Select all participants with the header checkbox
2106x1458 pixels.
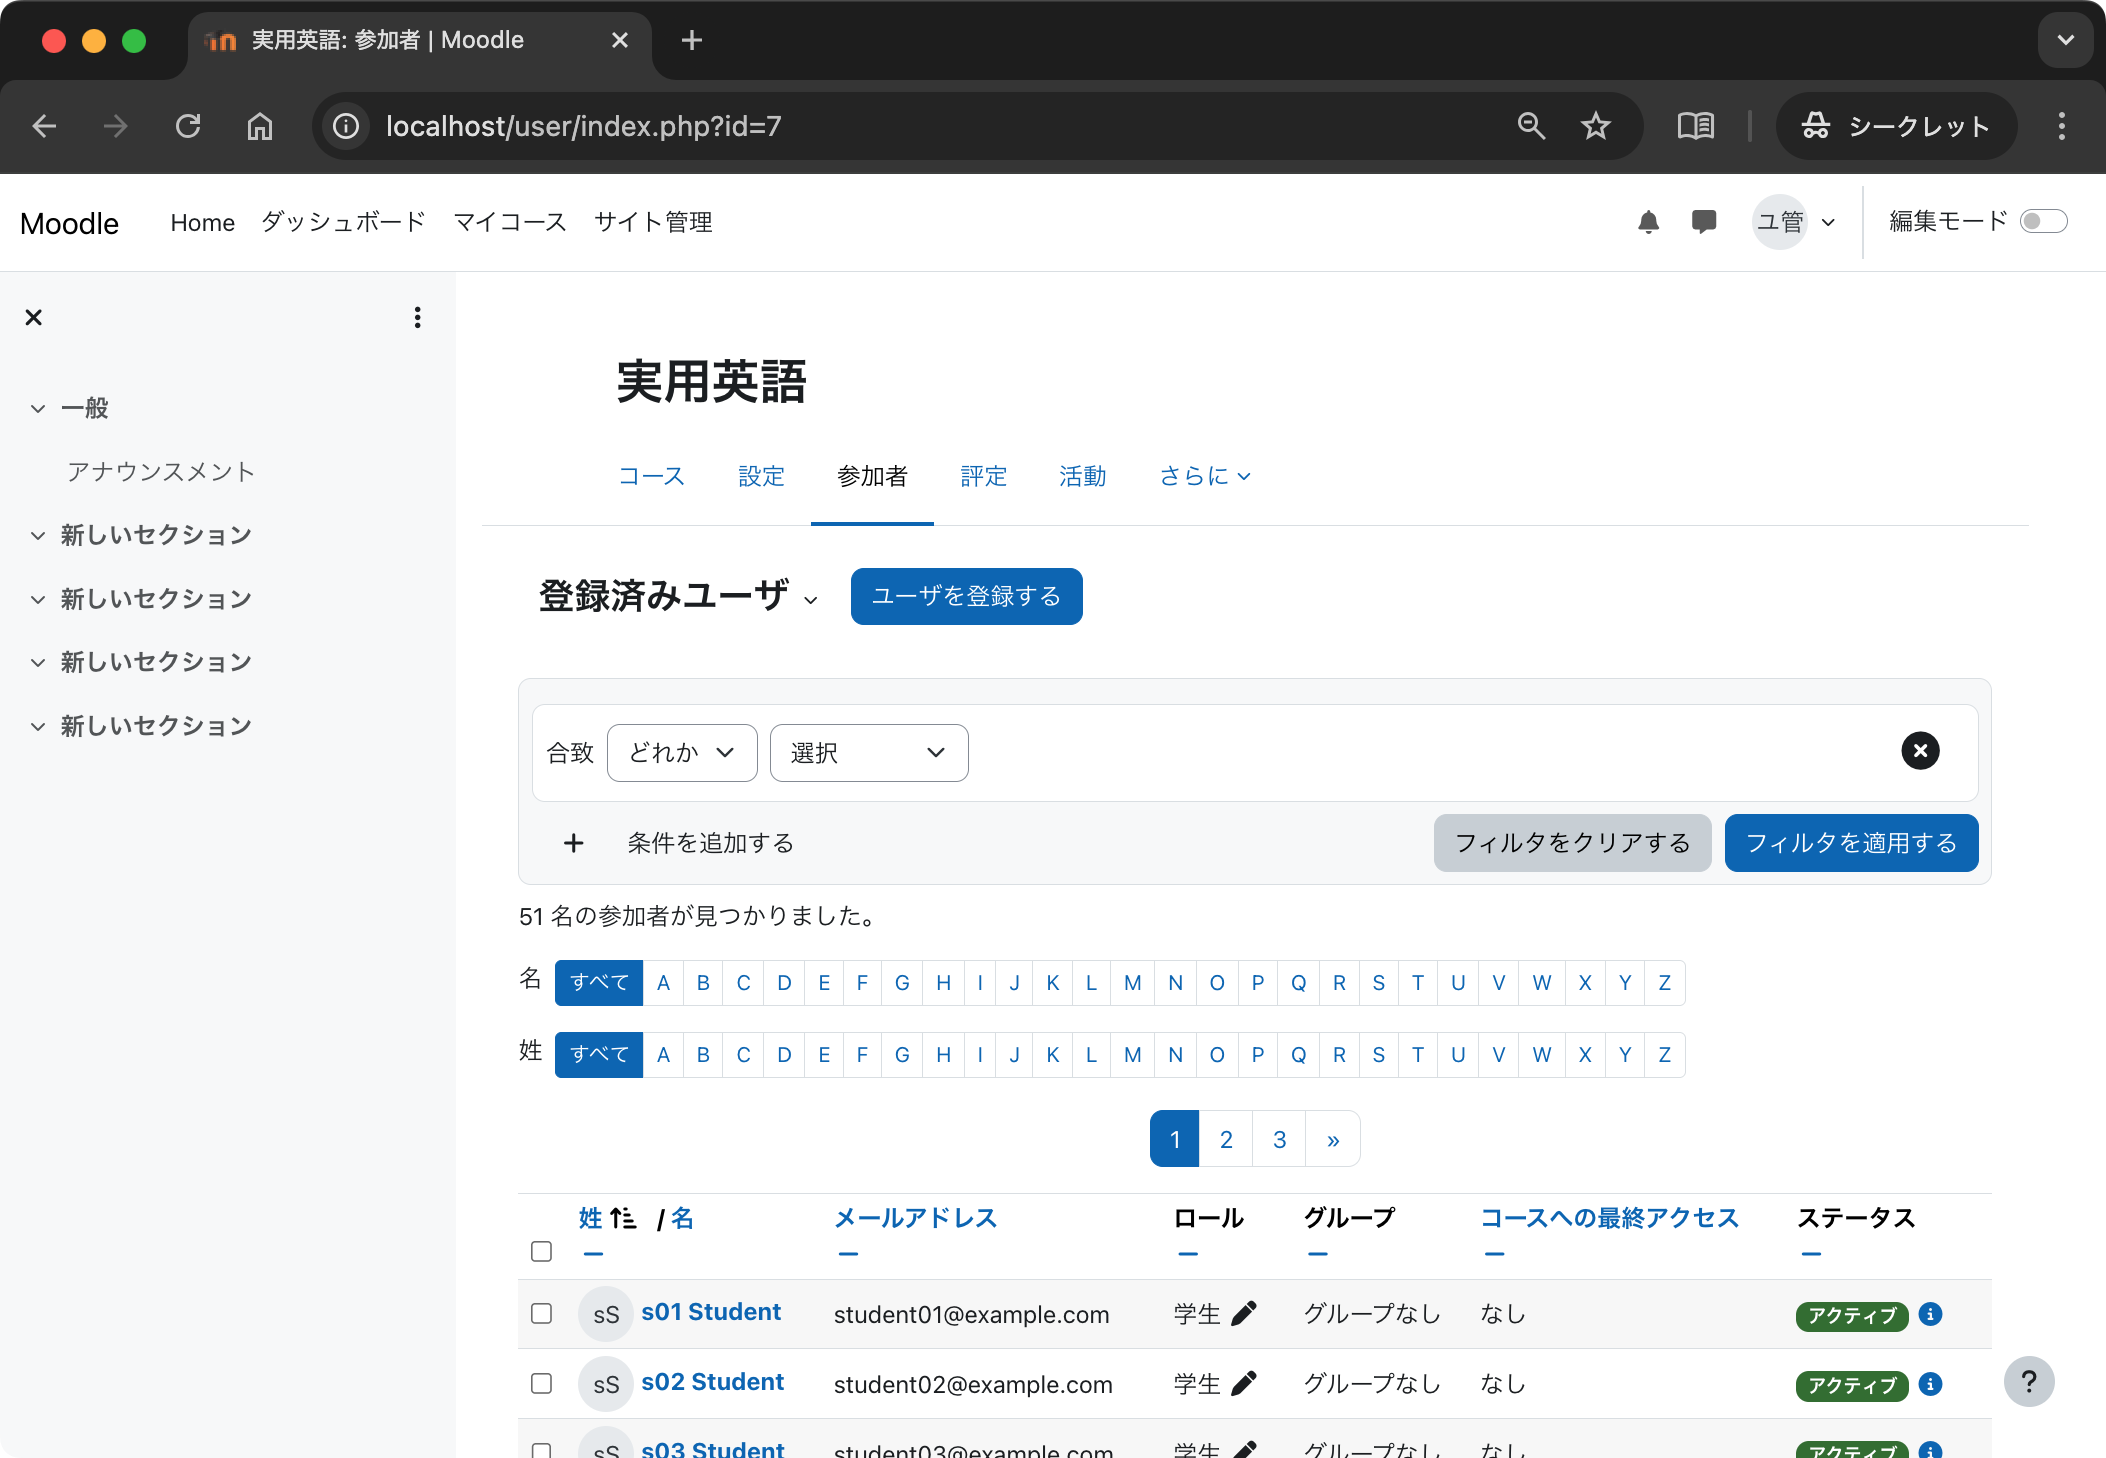click(541, 1251)
